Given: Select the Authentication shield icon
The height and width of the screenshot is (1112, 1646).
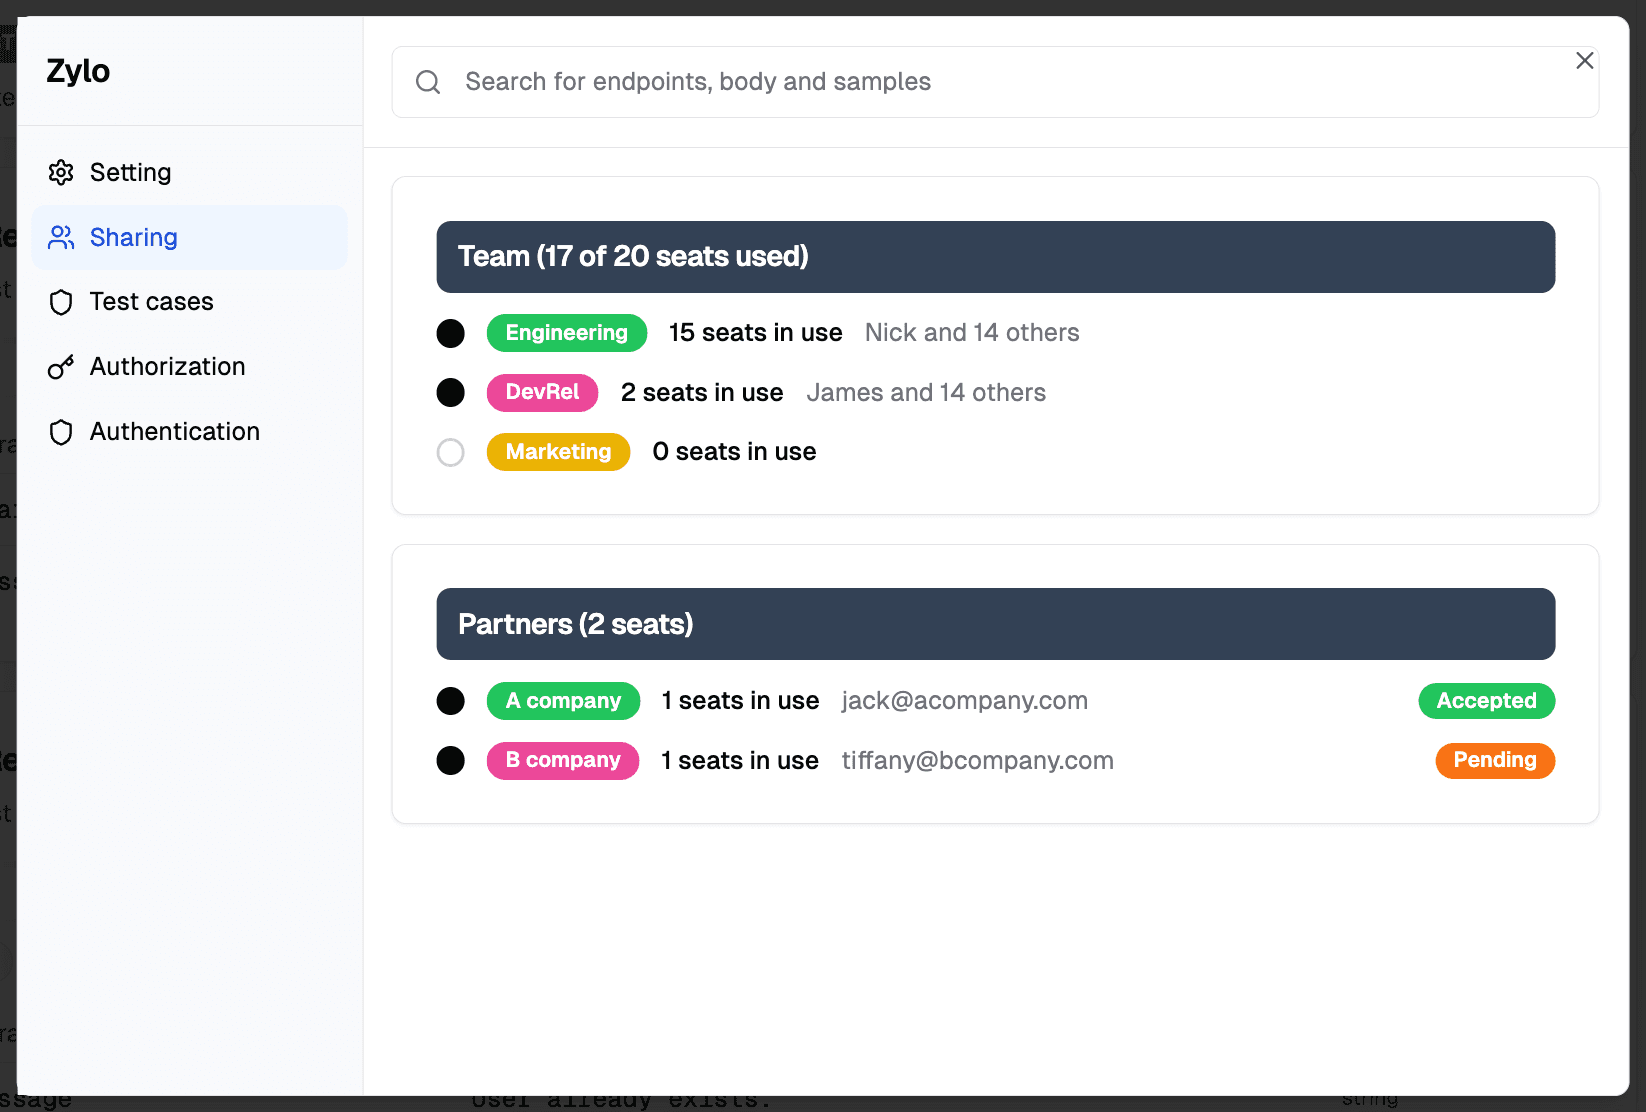Looking at the screenshot, I should click(x=61, y=431).
